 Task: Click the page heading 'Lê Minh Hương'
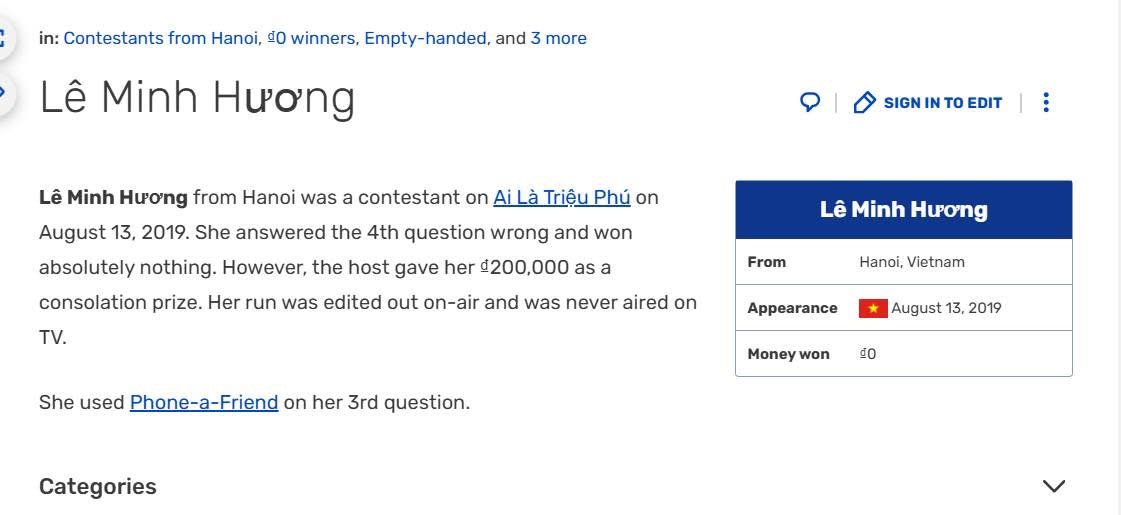pos(197,97)
